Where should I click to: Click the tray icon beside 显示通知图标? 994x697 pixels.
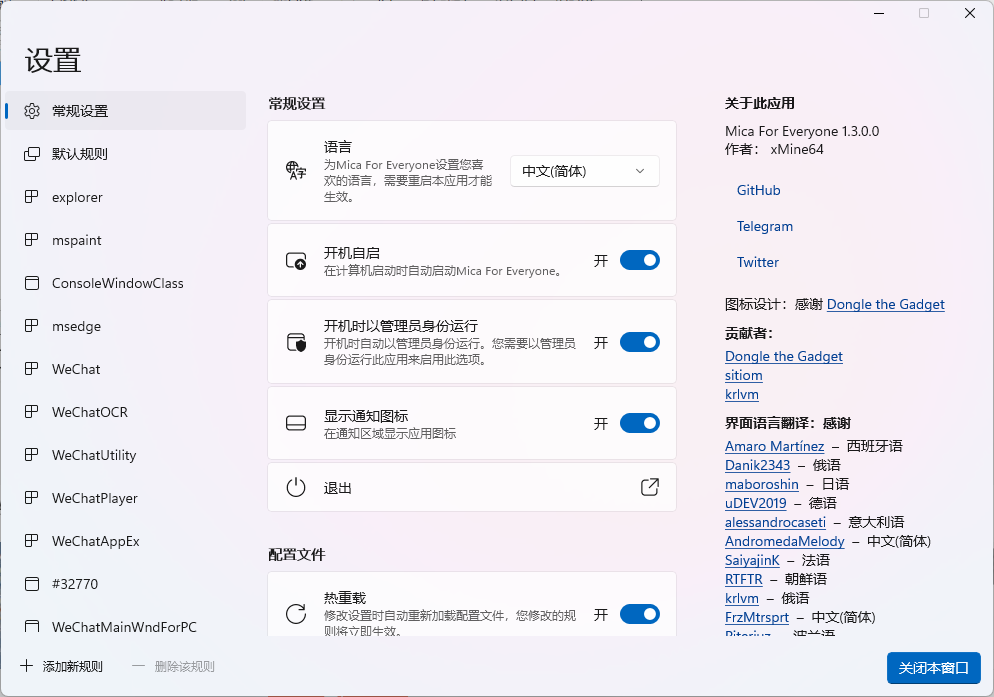click(x=296, y=423)
